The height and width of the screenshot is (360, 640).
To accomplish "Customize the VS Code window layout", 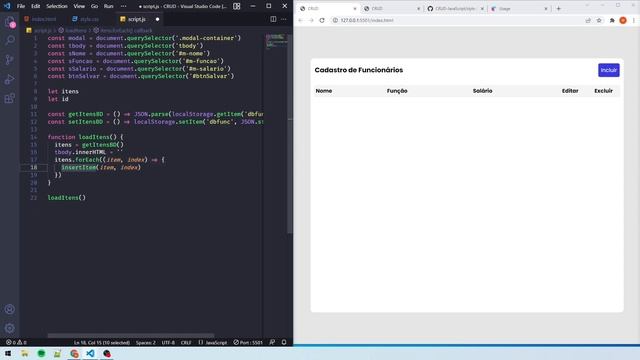I will pos(237,6).
